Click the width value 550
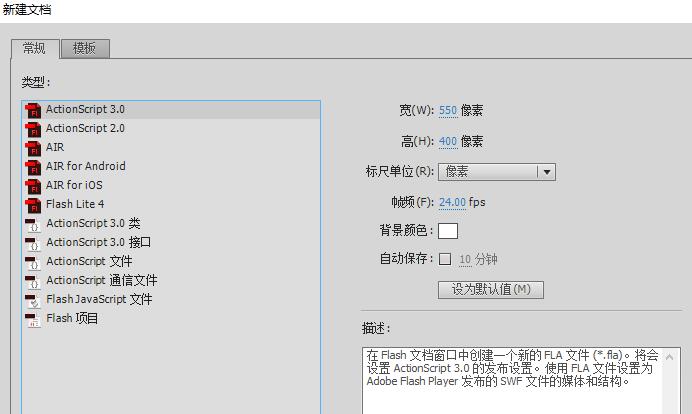The image size is (692, 414). tap(448, 110)
